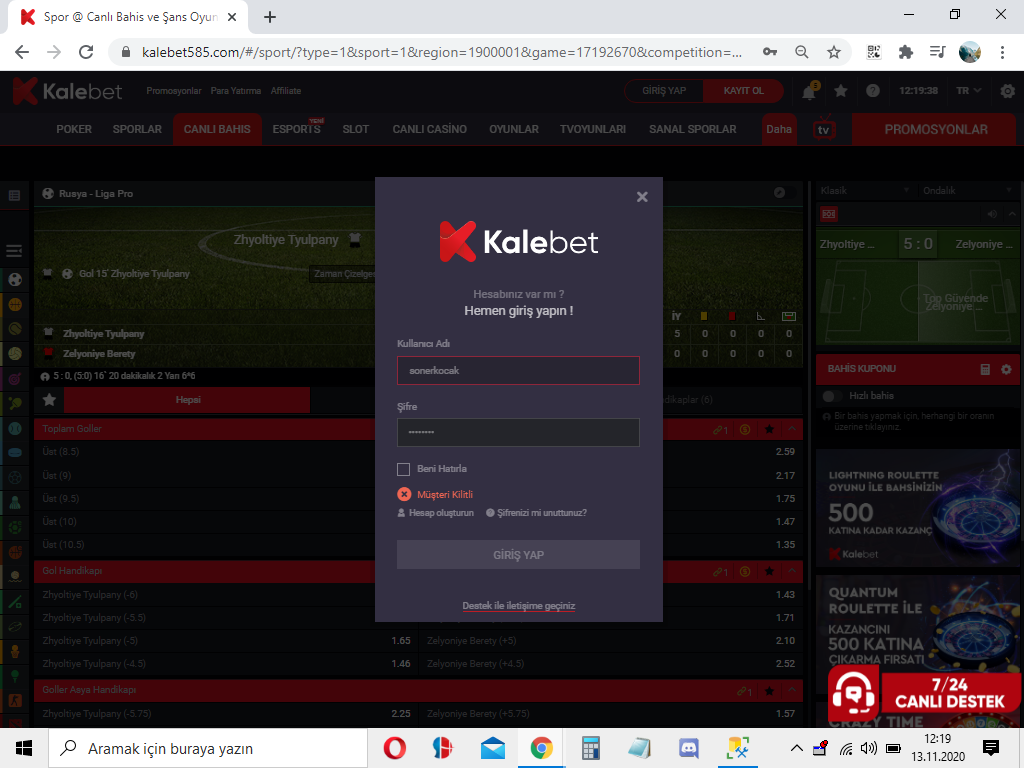The height and width of the screenshot is (768, 1024).
Task: Show hidden icons in system tray
Action: (x=796, y=748)
